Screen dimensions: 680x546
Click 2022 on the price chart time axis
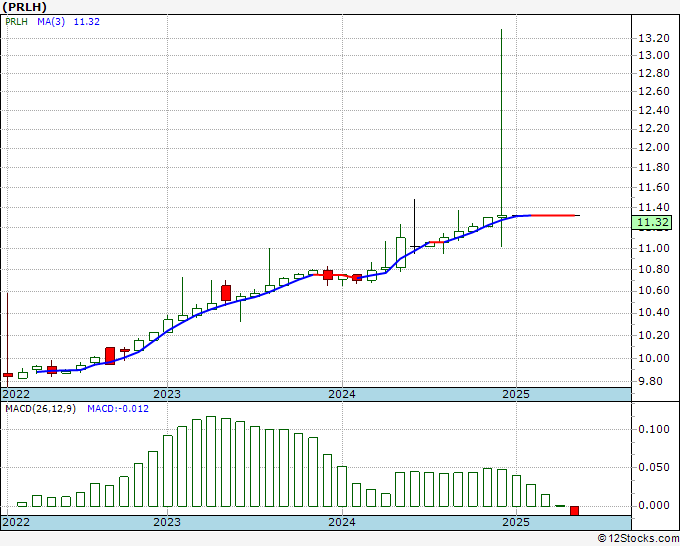coord(16,394)
